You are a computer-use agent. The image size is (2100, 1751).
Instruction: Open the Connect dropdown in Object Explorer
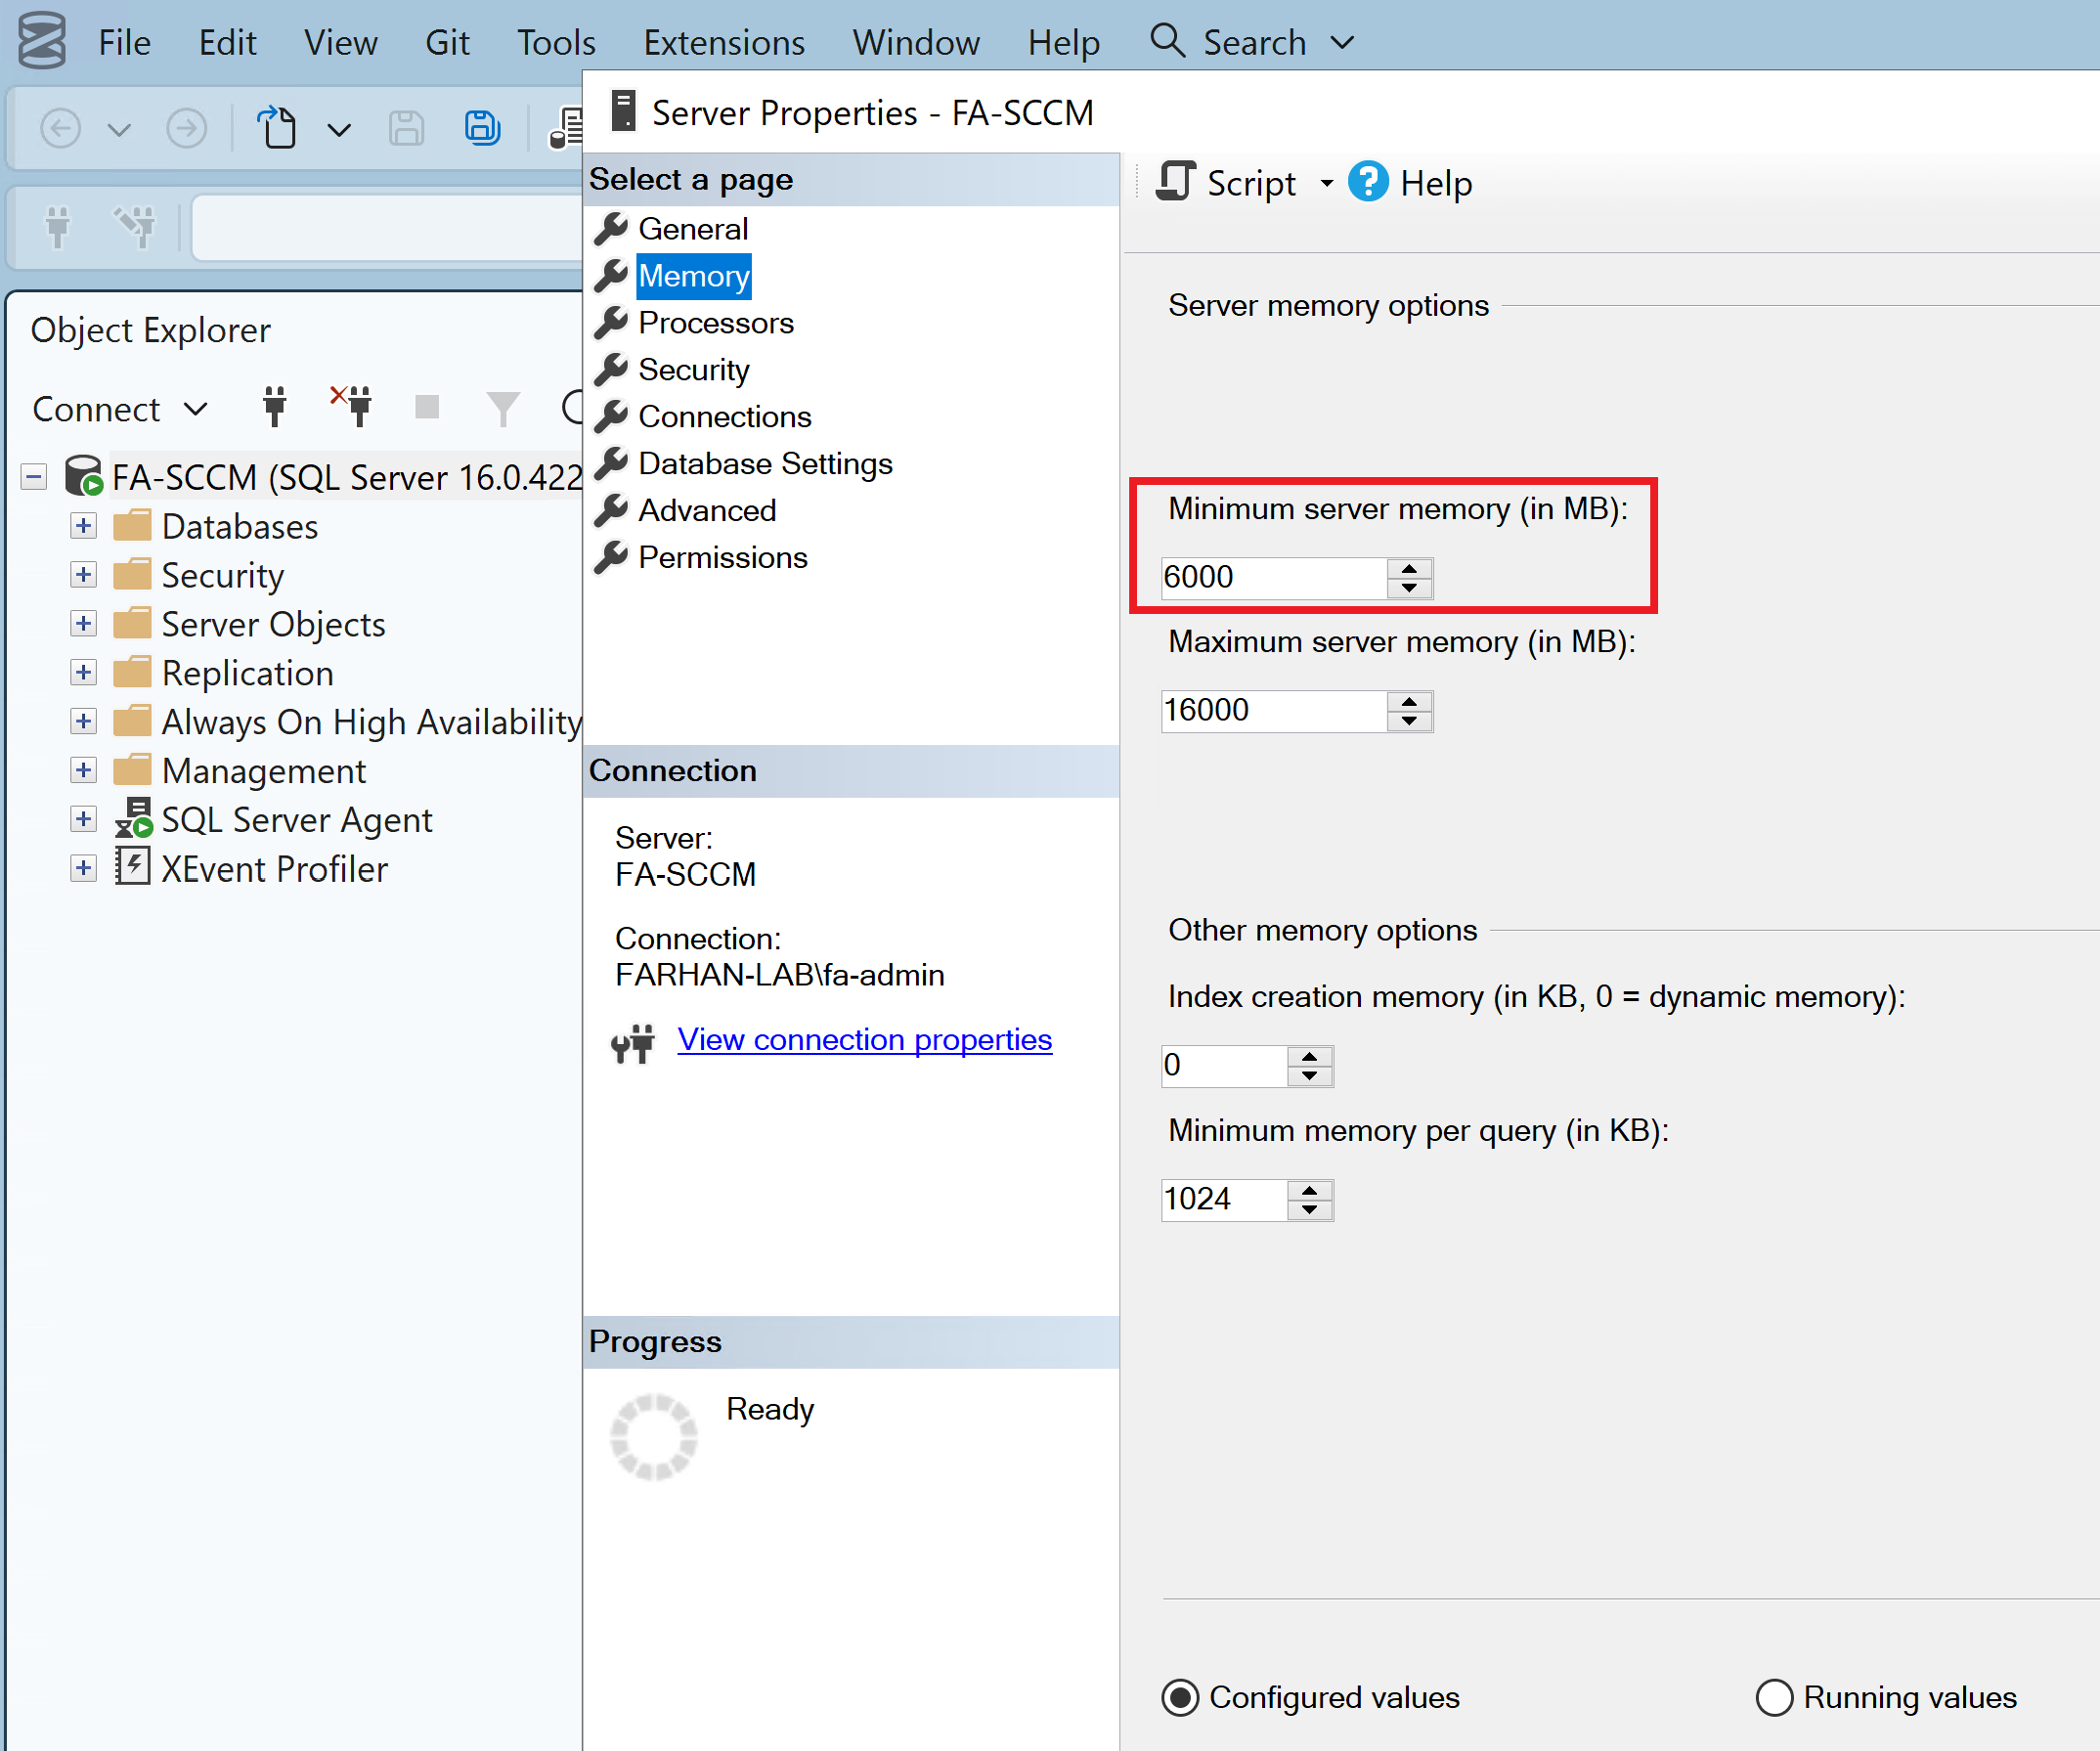pos(196,409)
